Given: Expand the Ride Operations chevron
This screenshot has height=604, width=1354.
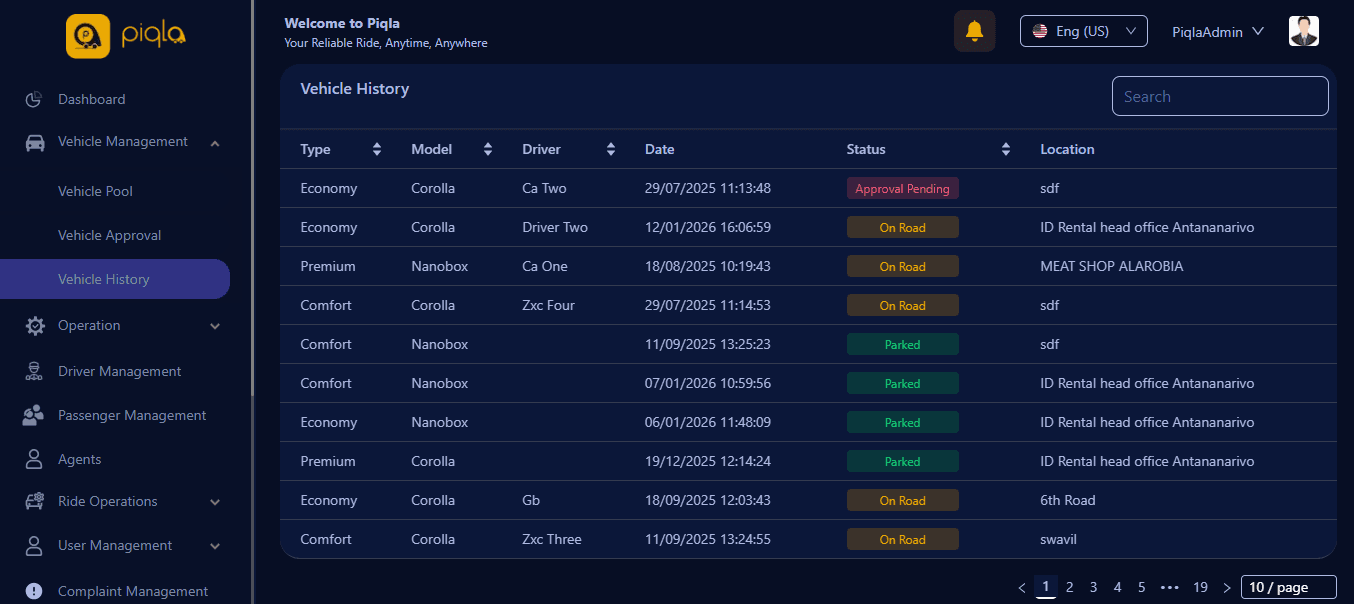Looking at the screenshot, I should pos(215,502).
